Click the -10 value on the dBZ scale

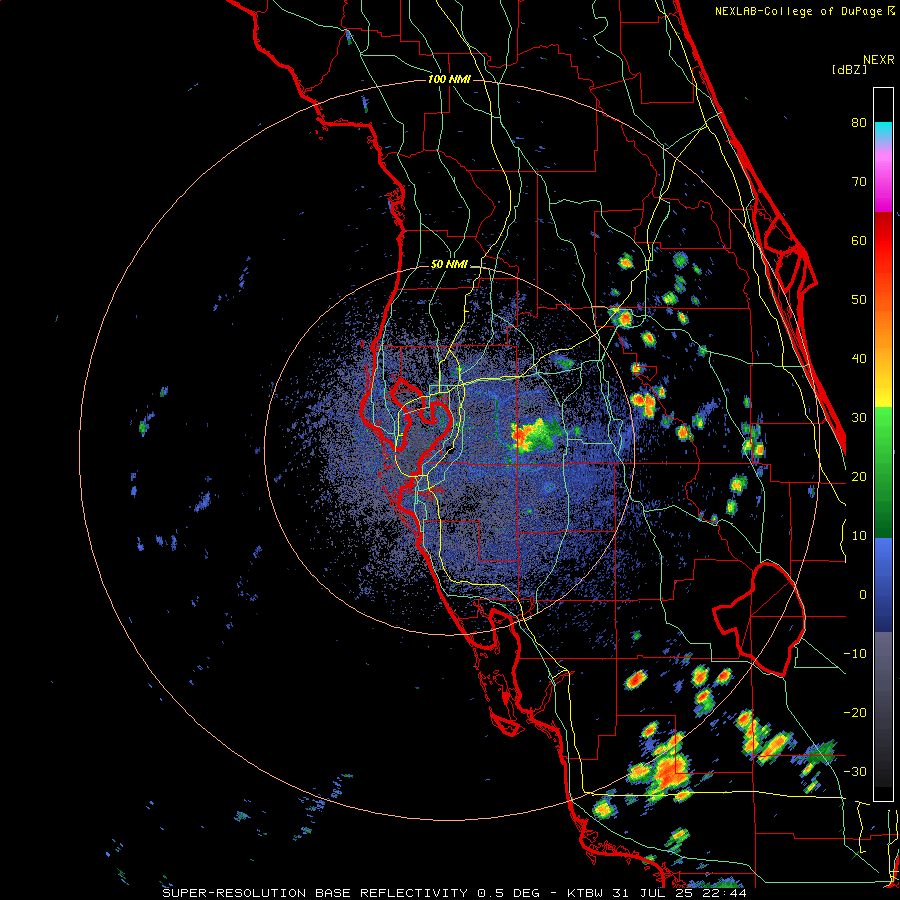(855, 654)
